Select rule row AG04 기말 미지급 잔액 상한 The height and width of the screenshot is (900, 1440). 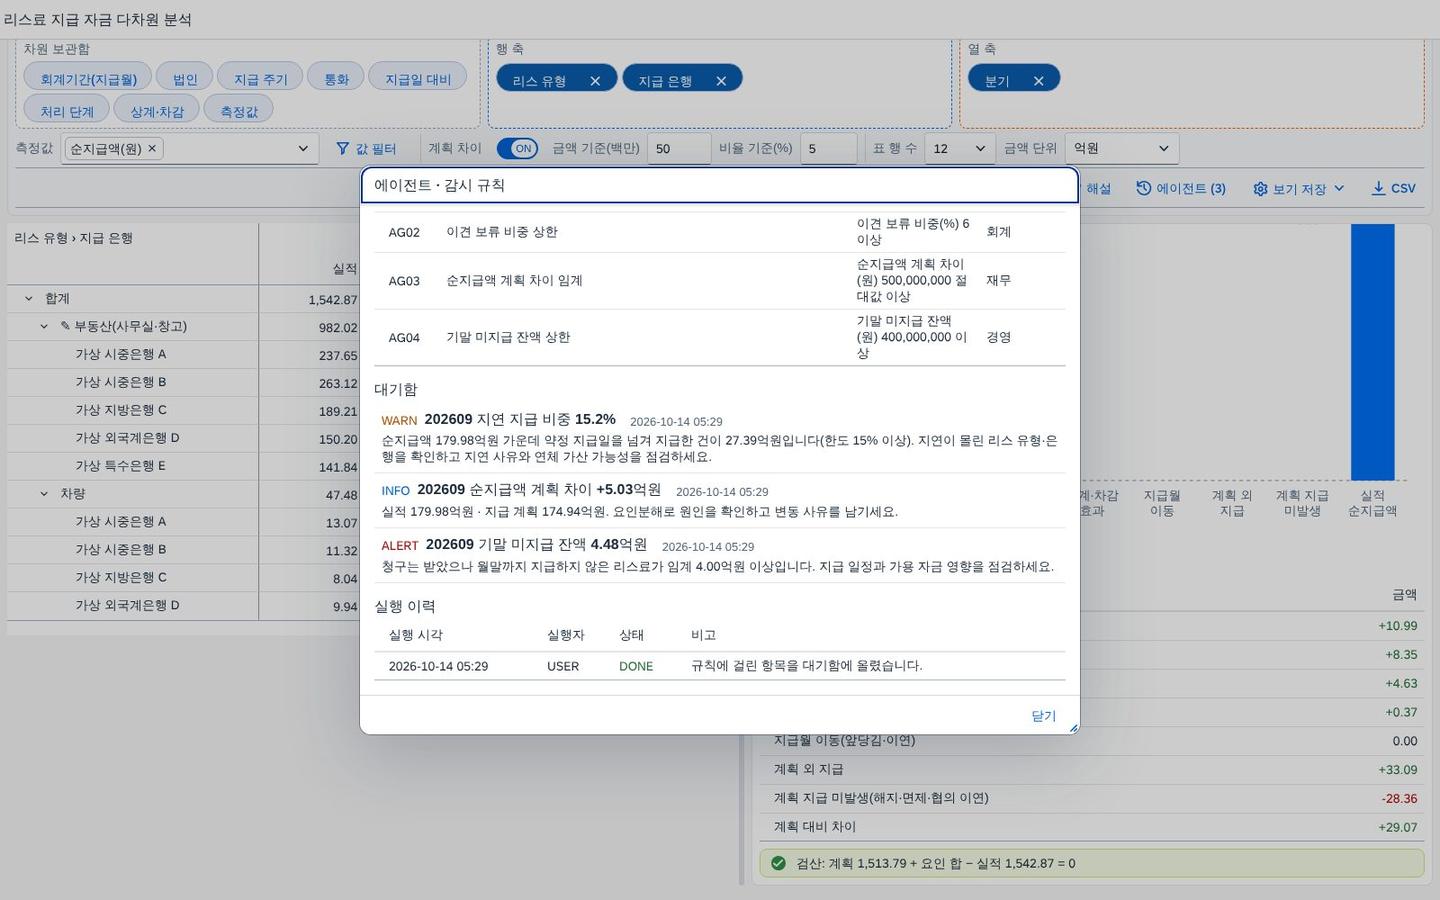[719, 338]
